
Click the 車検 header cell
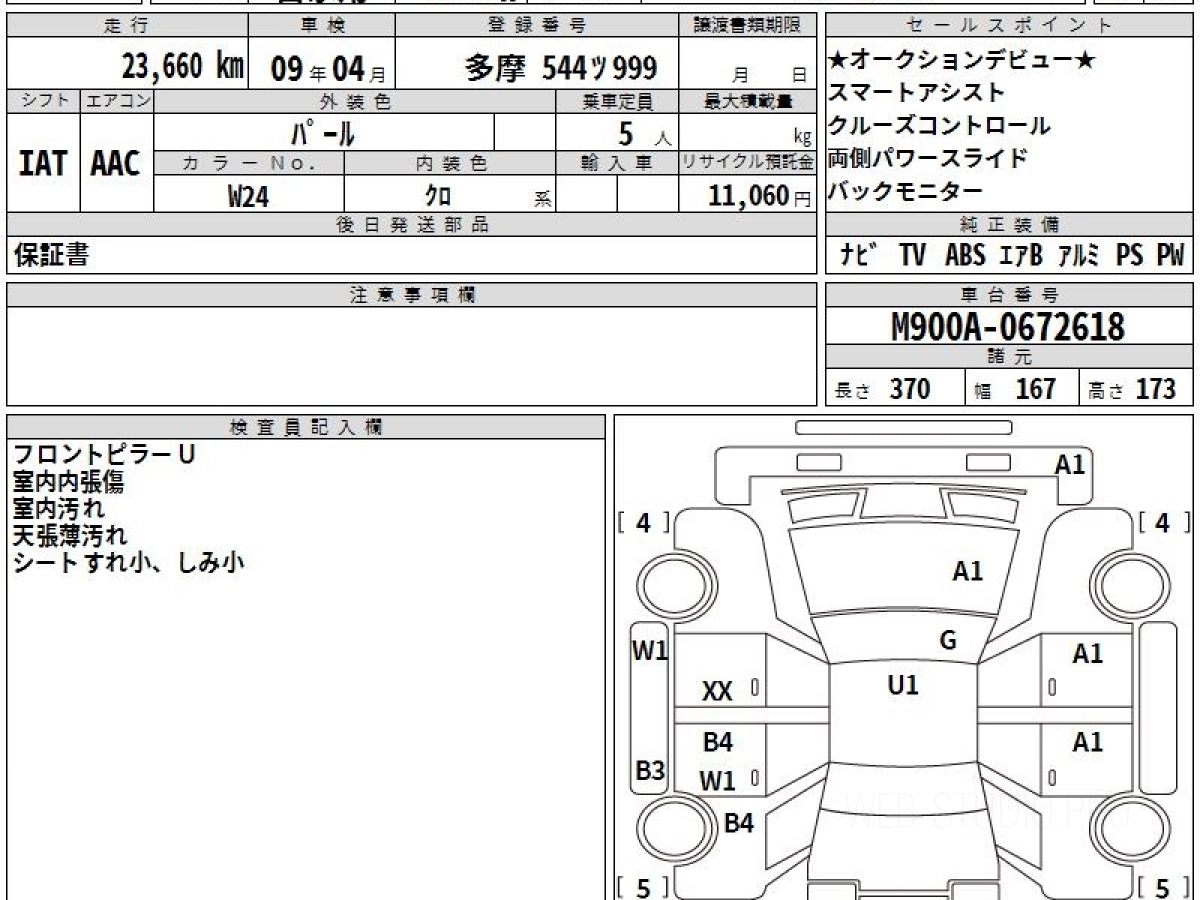pyautogui.click(x=321, y=26)
